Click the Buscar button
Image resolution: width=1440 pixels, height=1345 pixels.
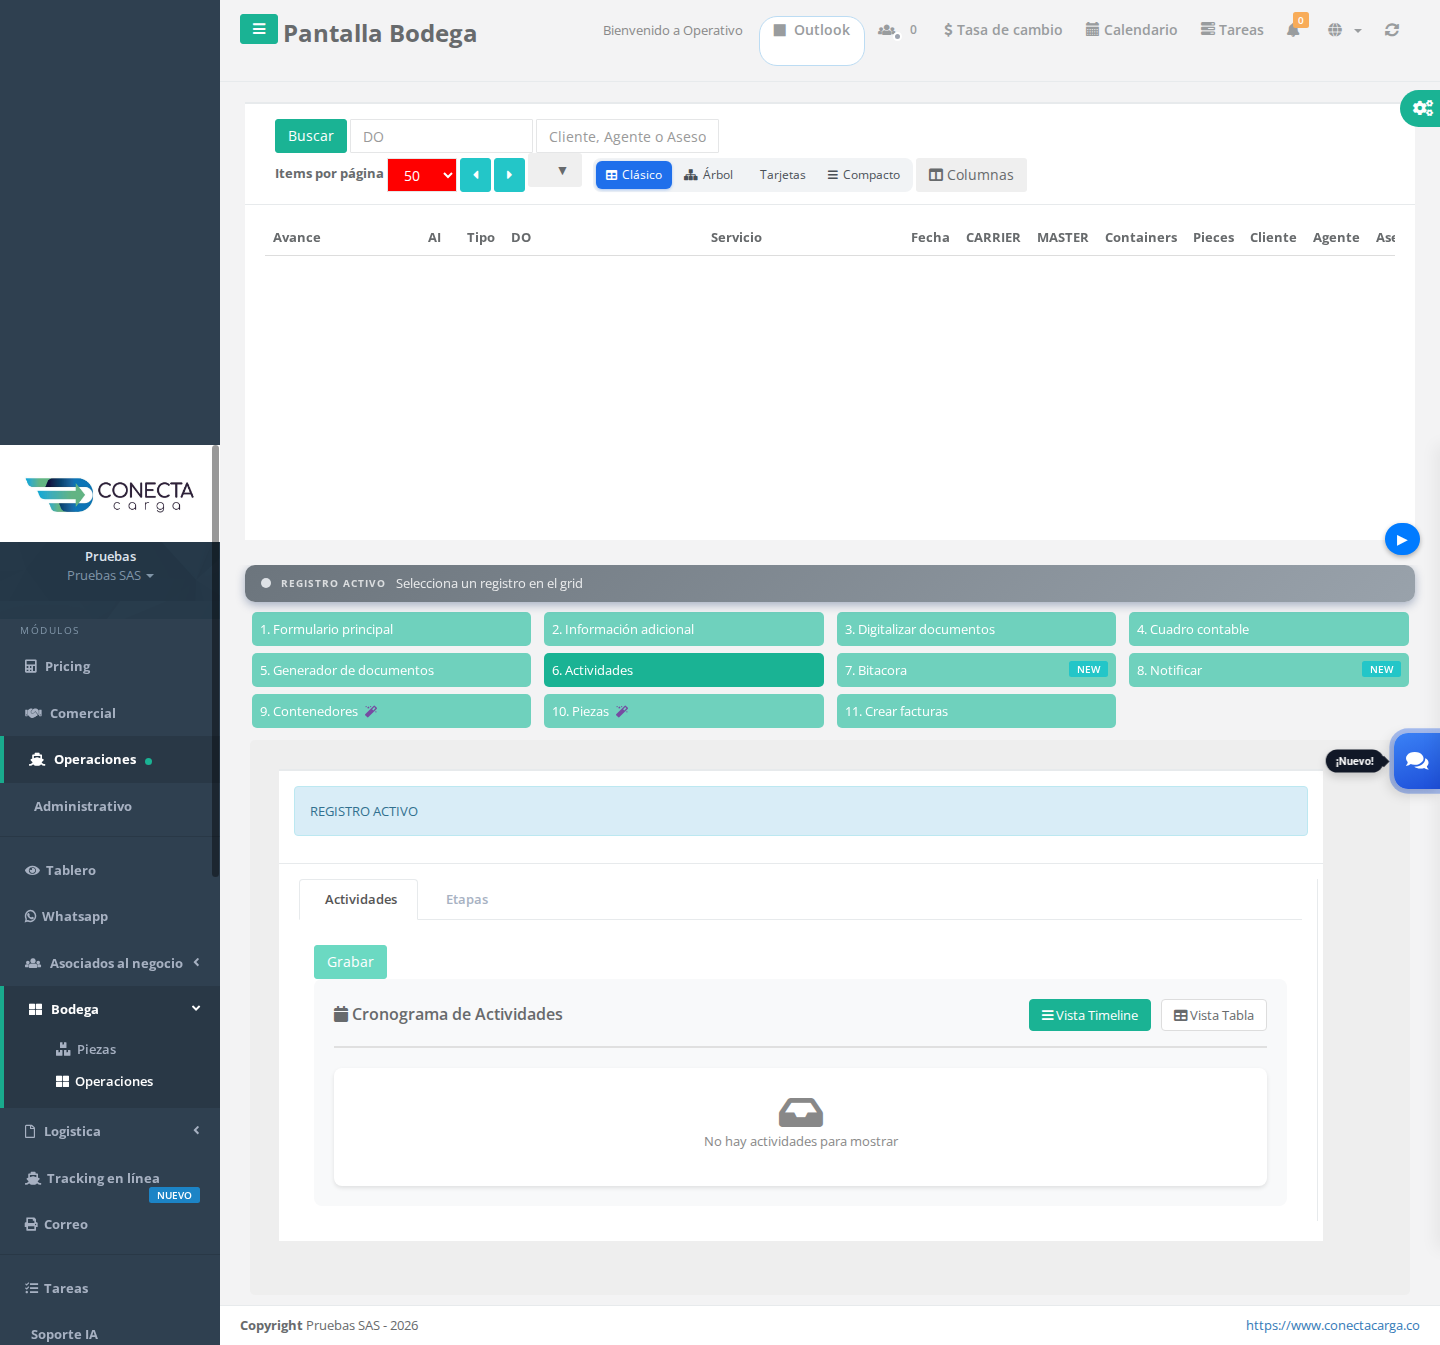point(311,136)
